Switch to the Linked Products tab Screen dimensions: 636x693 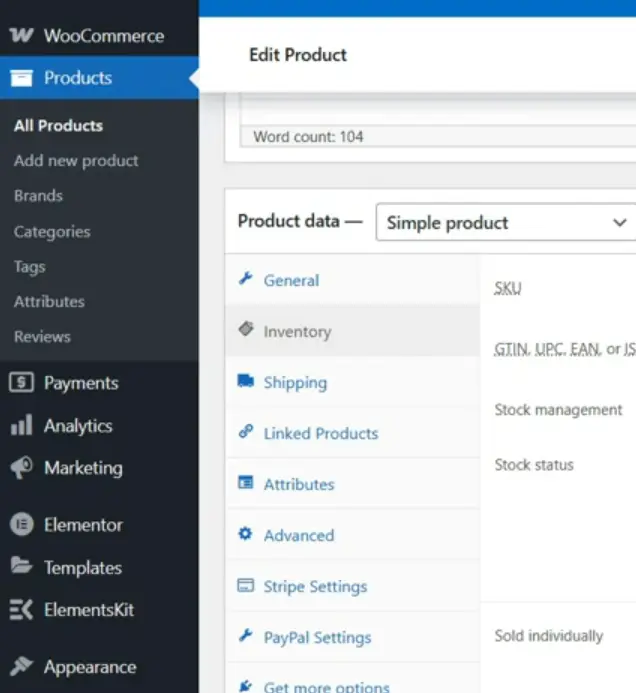click(353, 433)
